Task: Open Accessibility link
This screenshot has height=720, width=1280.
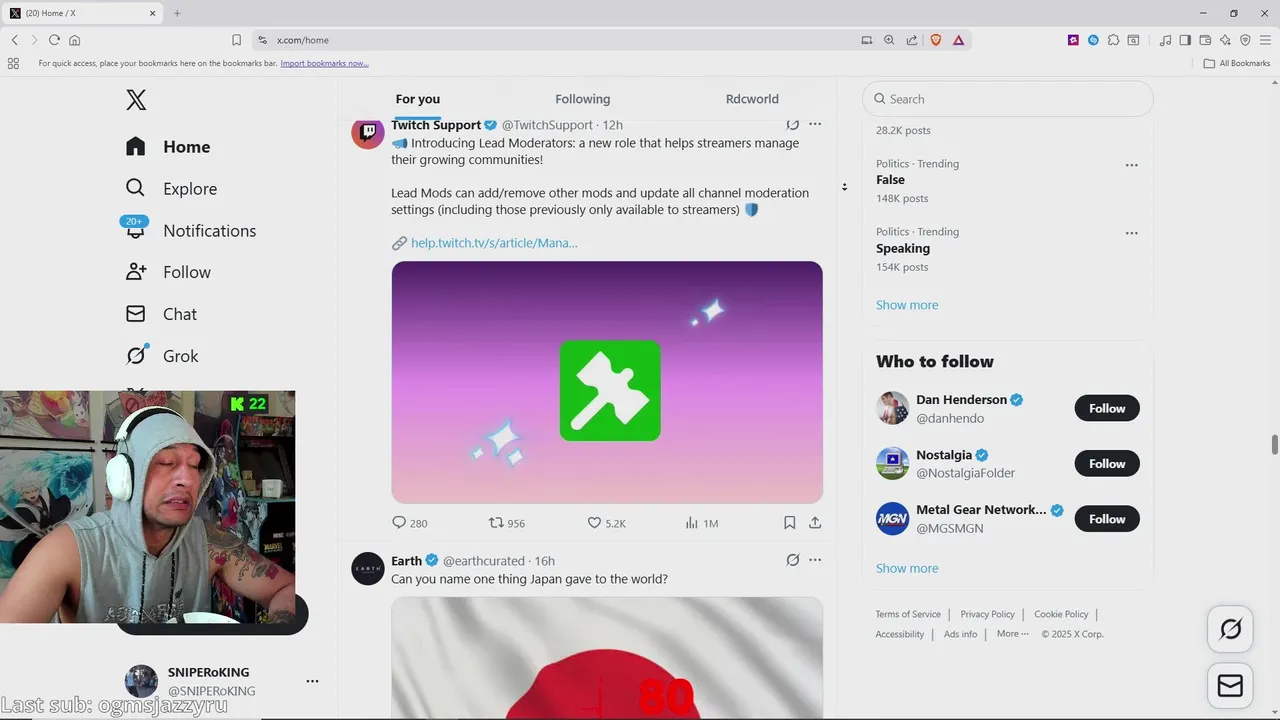Action: [x=900, y=634]
